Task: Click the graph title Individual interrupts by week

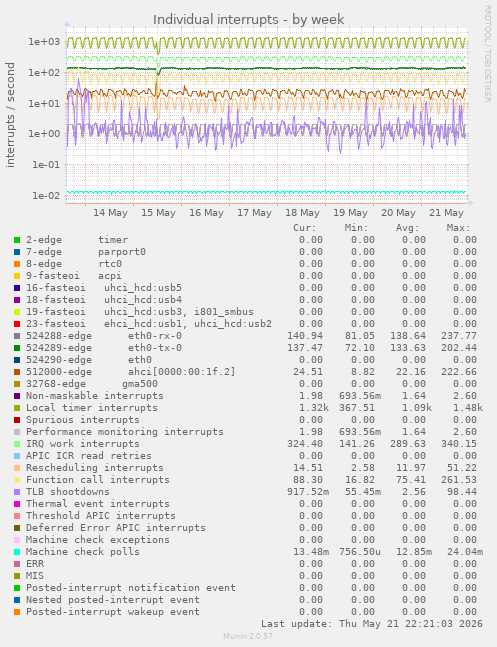Action: (x=248, y=19)
